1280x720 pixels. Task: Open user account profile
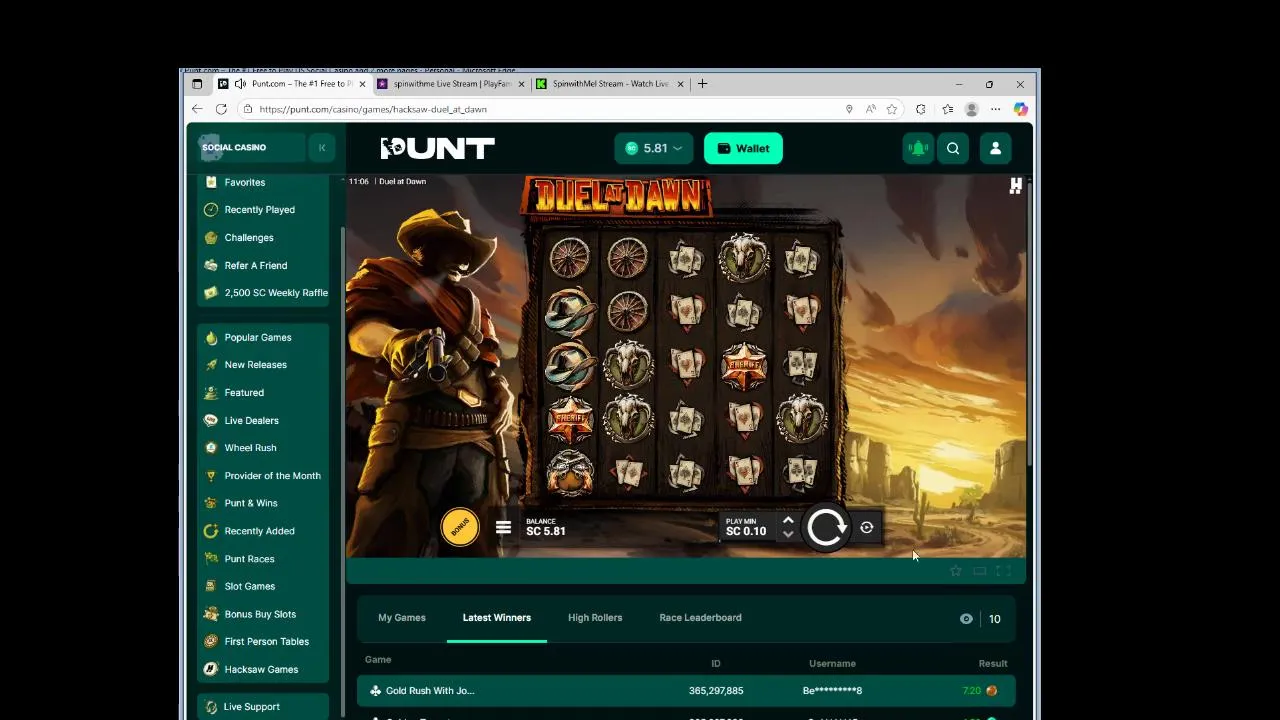click(995, 148)
